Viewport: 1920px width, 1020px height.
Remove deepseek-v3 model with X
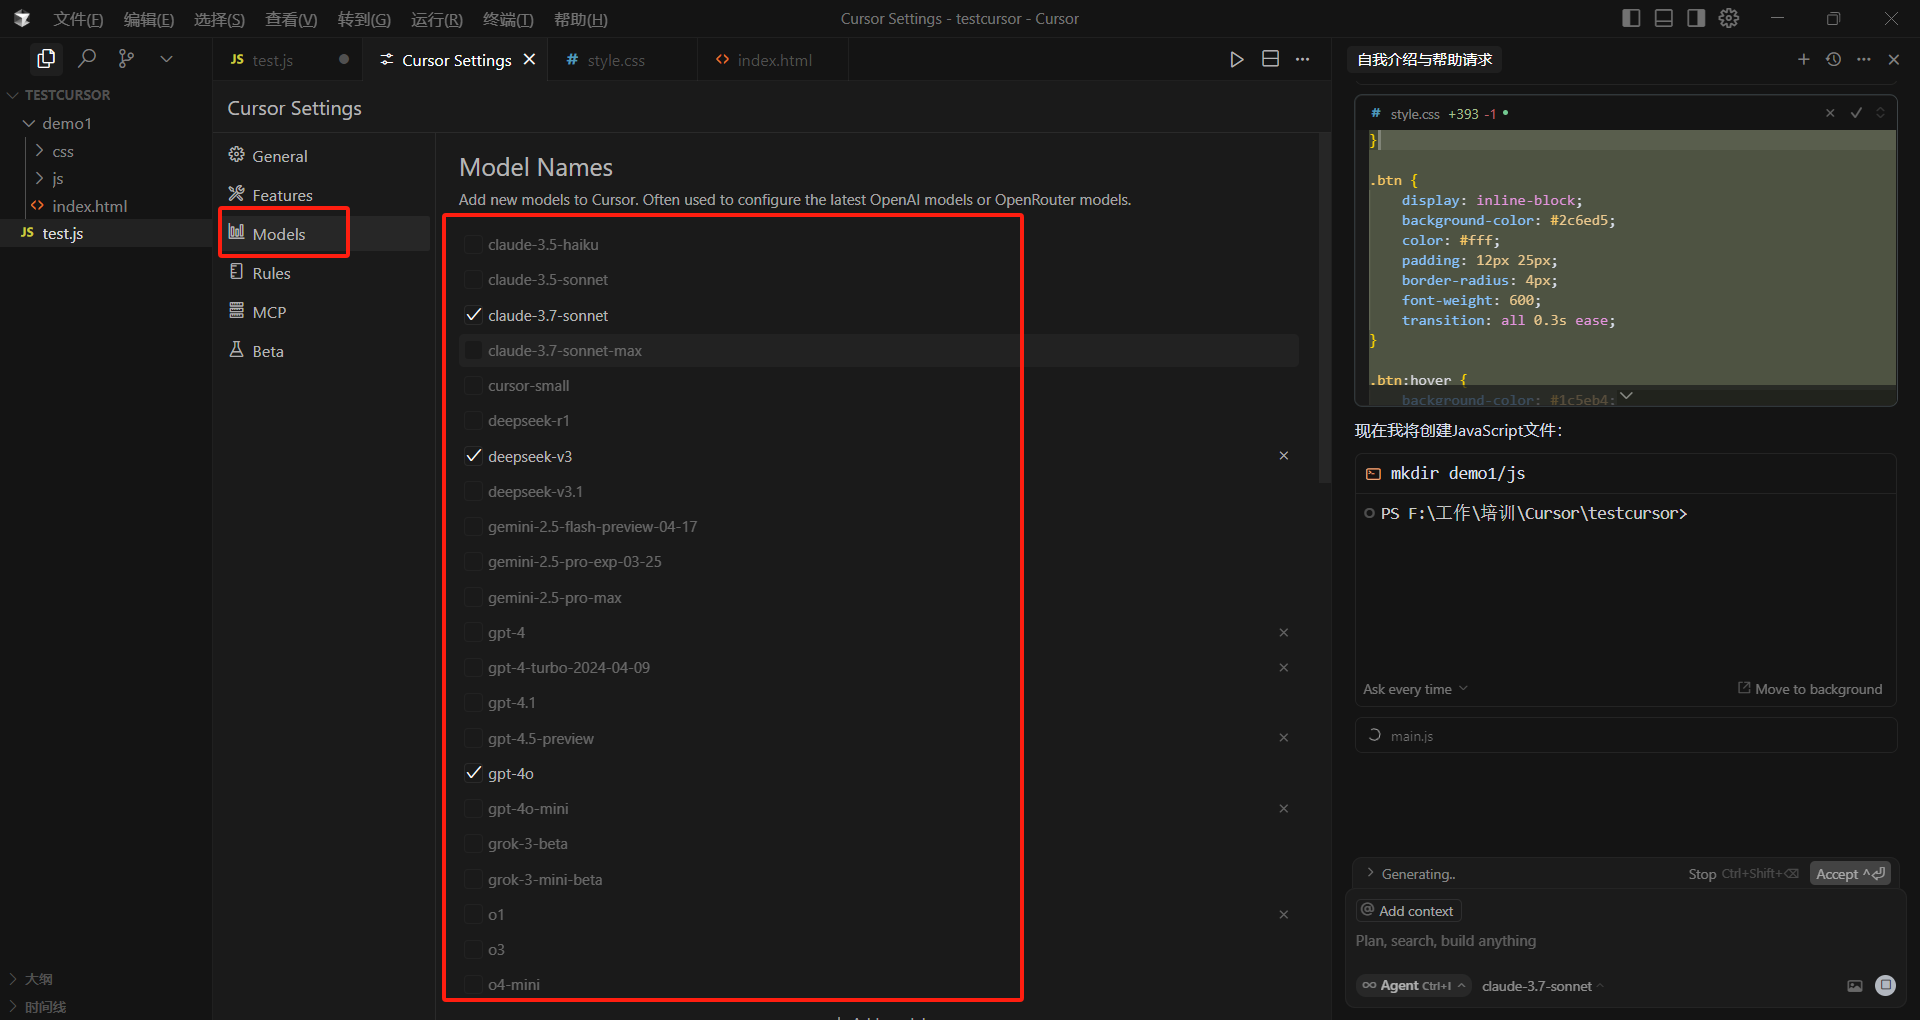pos(1284,456)
